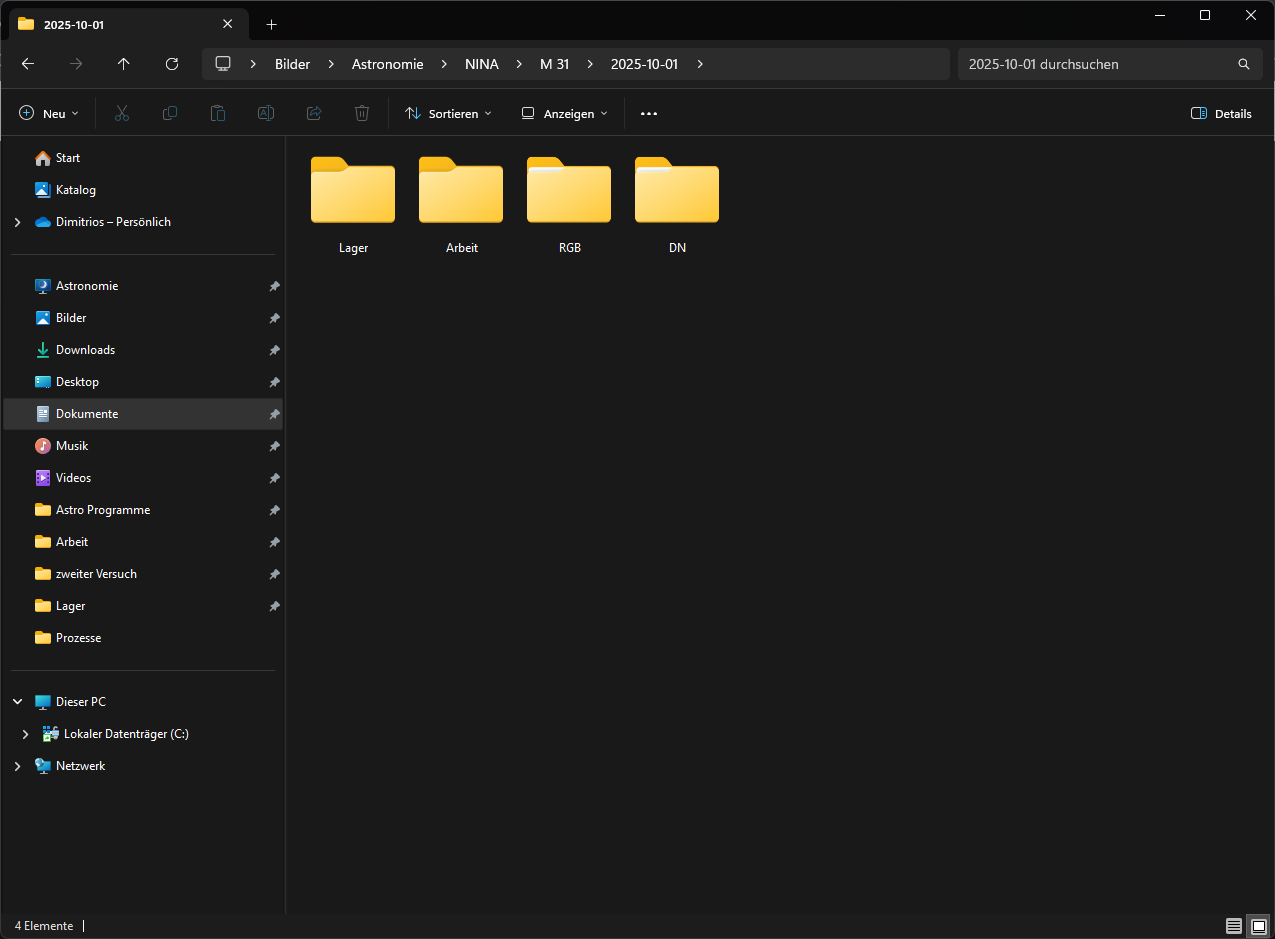This screenshot has height=939, width=1275.
Task: Switch to large icons view in status bar
Action: [1258, 926]
